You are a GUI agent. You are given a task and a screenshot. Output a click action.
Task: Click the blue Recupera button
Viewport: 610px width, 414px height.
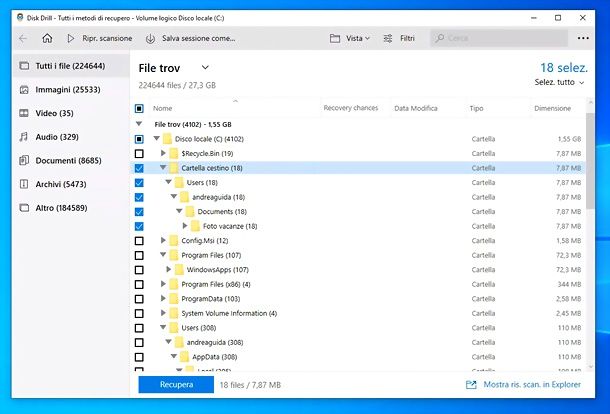[175, 384]
